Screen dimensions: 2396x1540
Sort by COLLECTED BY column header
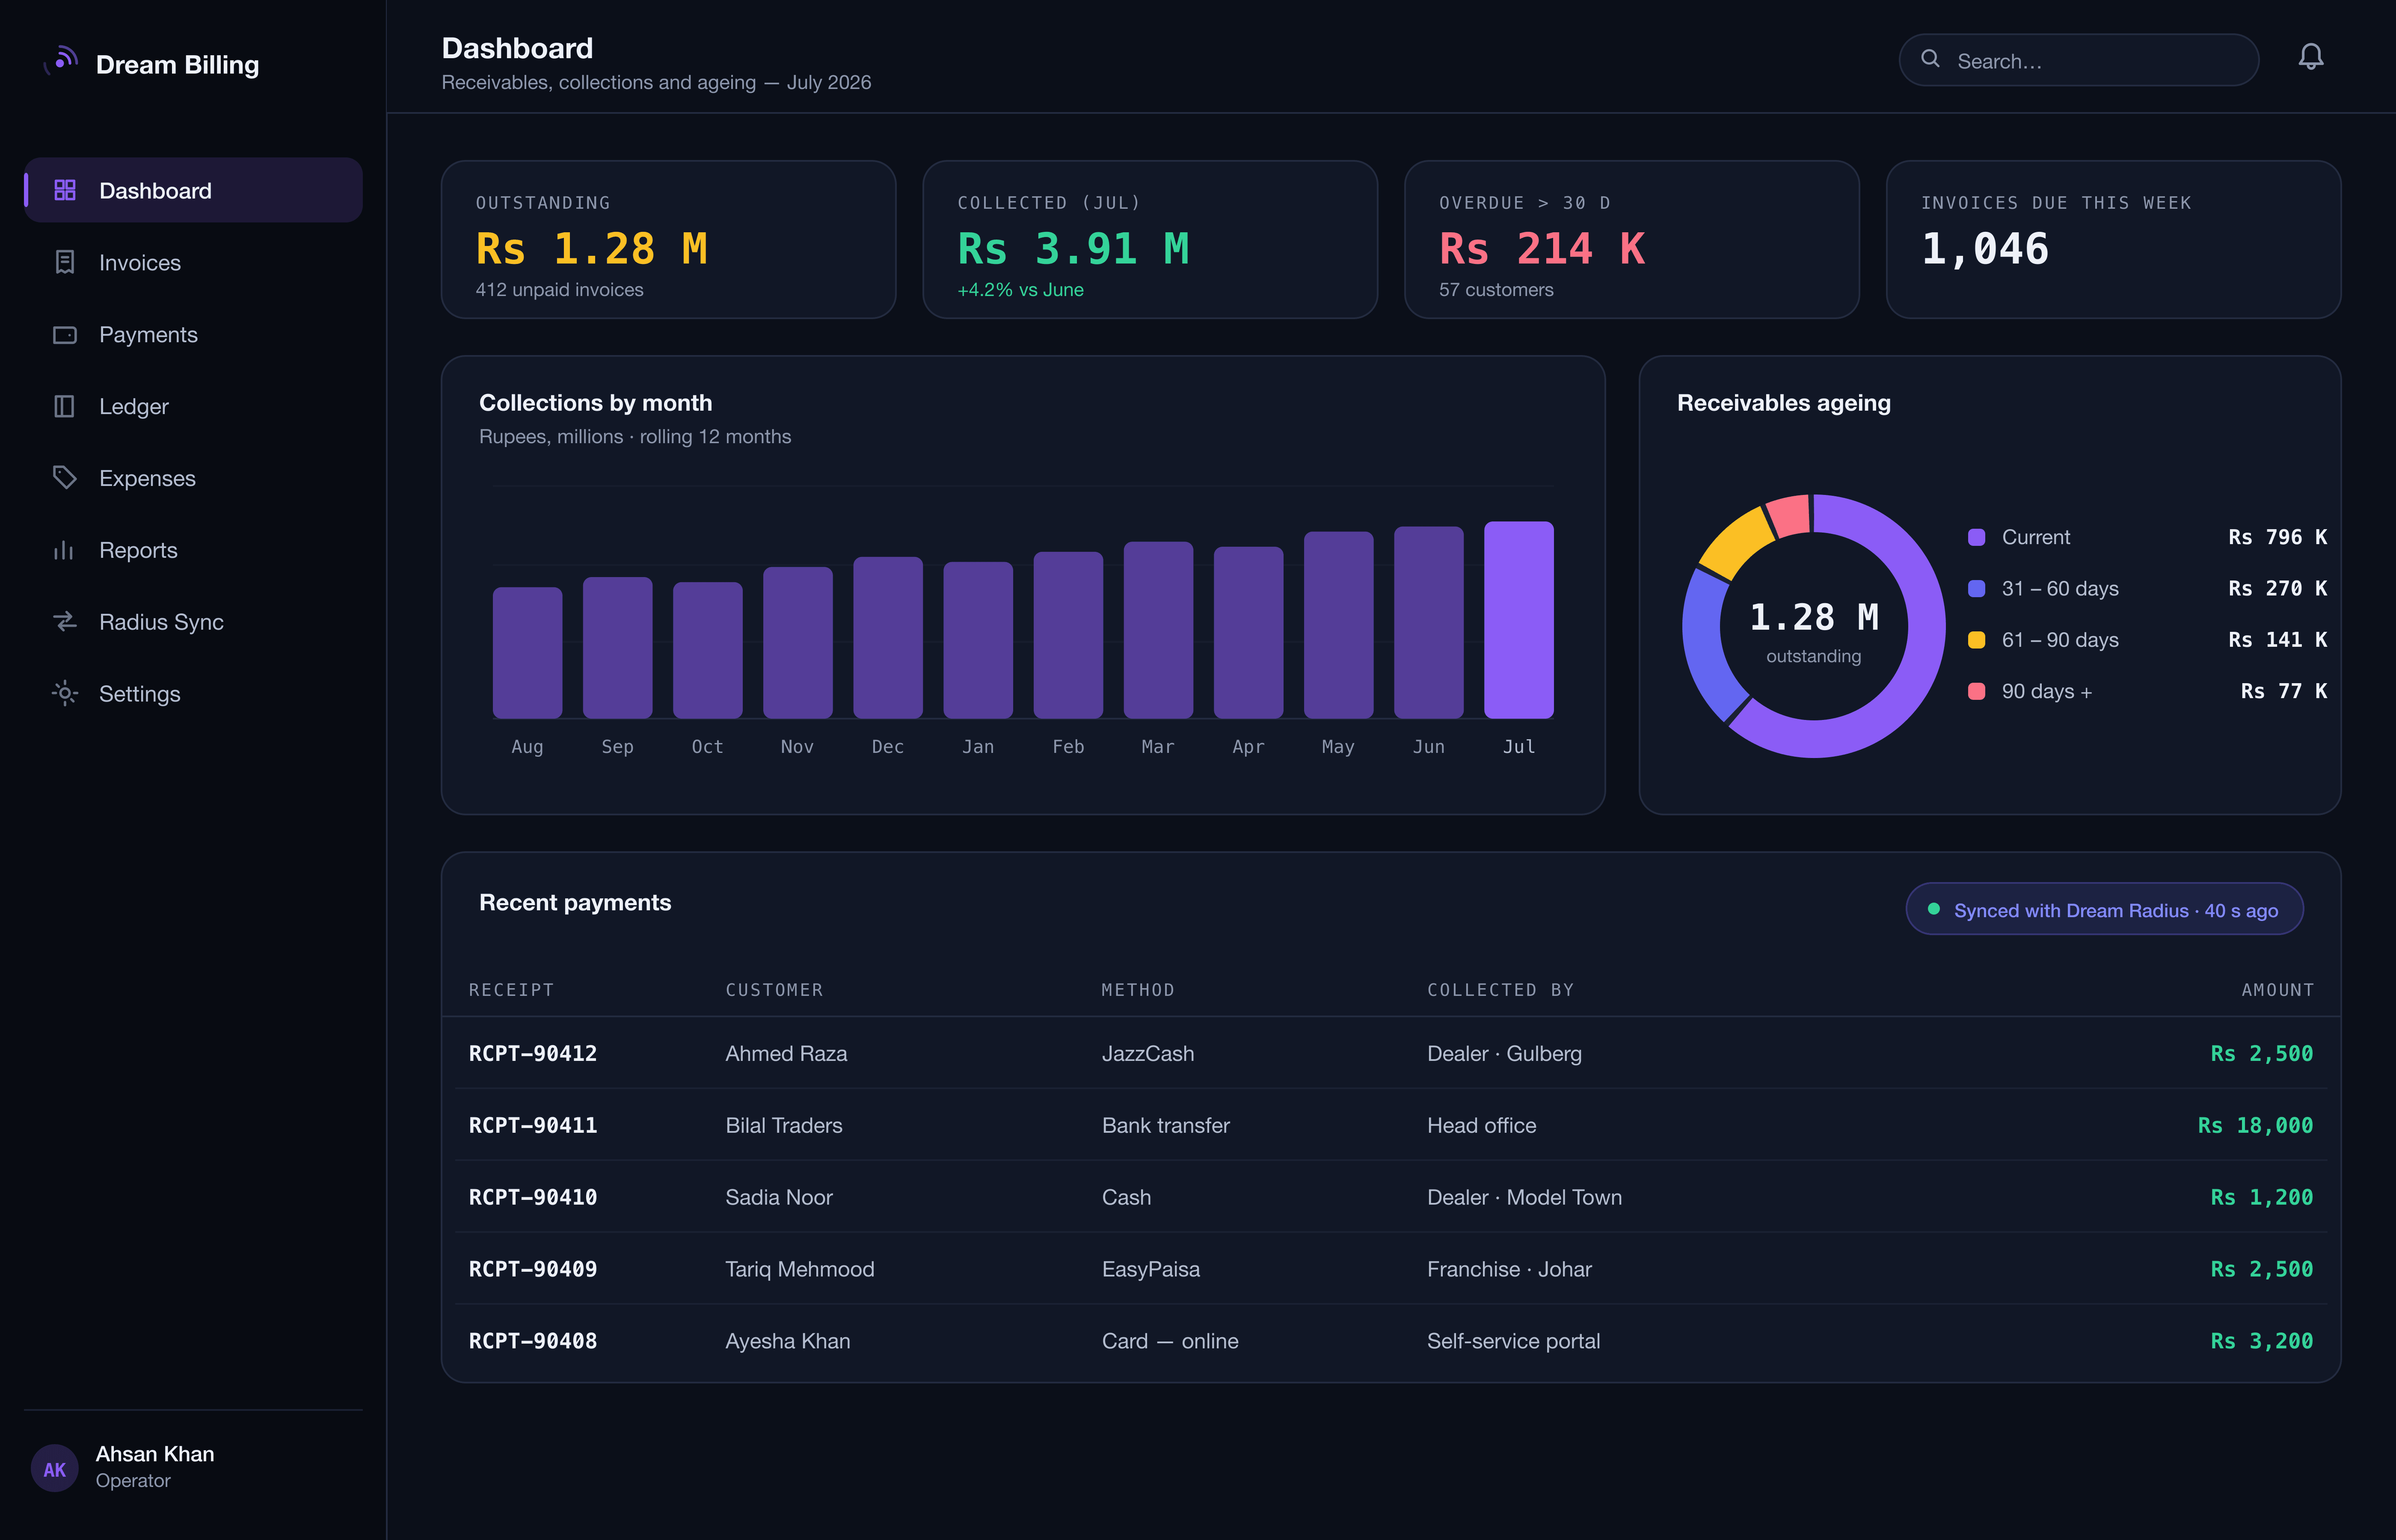click(1500, 990)
